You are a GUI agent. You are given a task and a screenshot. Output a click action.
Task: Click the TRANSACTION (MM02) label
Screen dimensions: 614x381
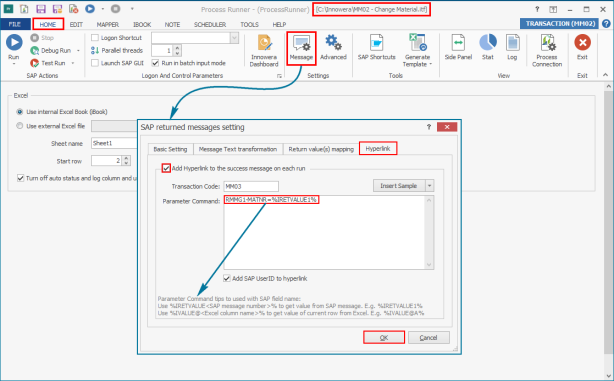pos(560,23)
